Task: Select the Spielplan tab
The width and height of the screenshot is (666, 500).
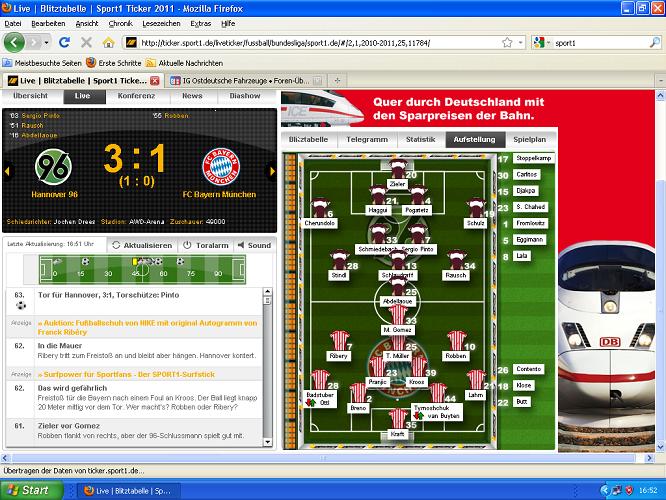Action: [530, 139]
